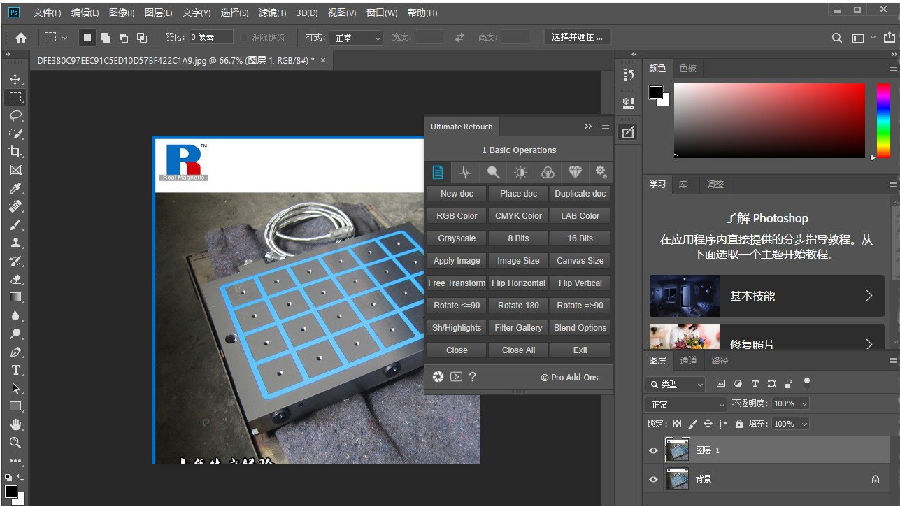
Task: Open the 3D menu in menu bar
Action: 307,12
